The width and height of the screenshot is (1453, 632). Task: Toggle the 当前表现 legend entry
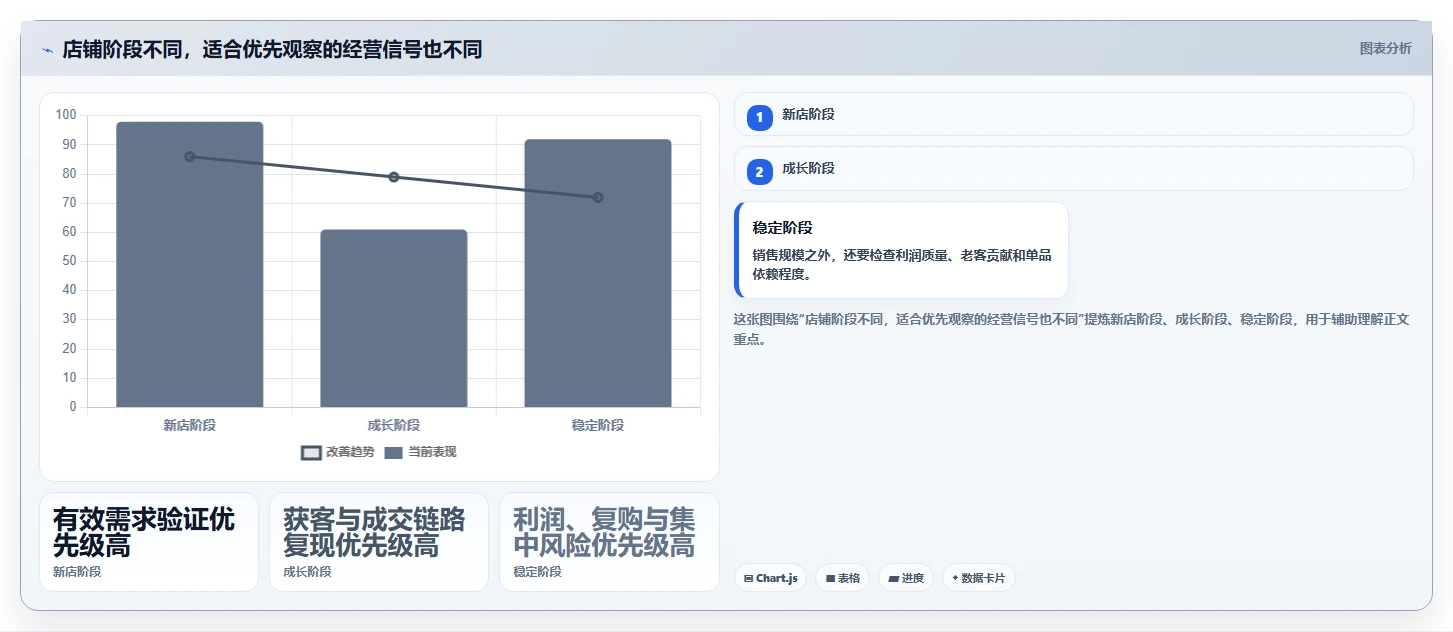click(x=420, y=452)
